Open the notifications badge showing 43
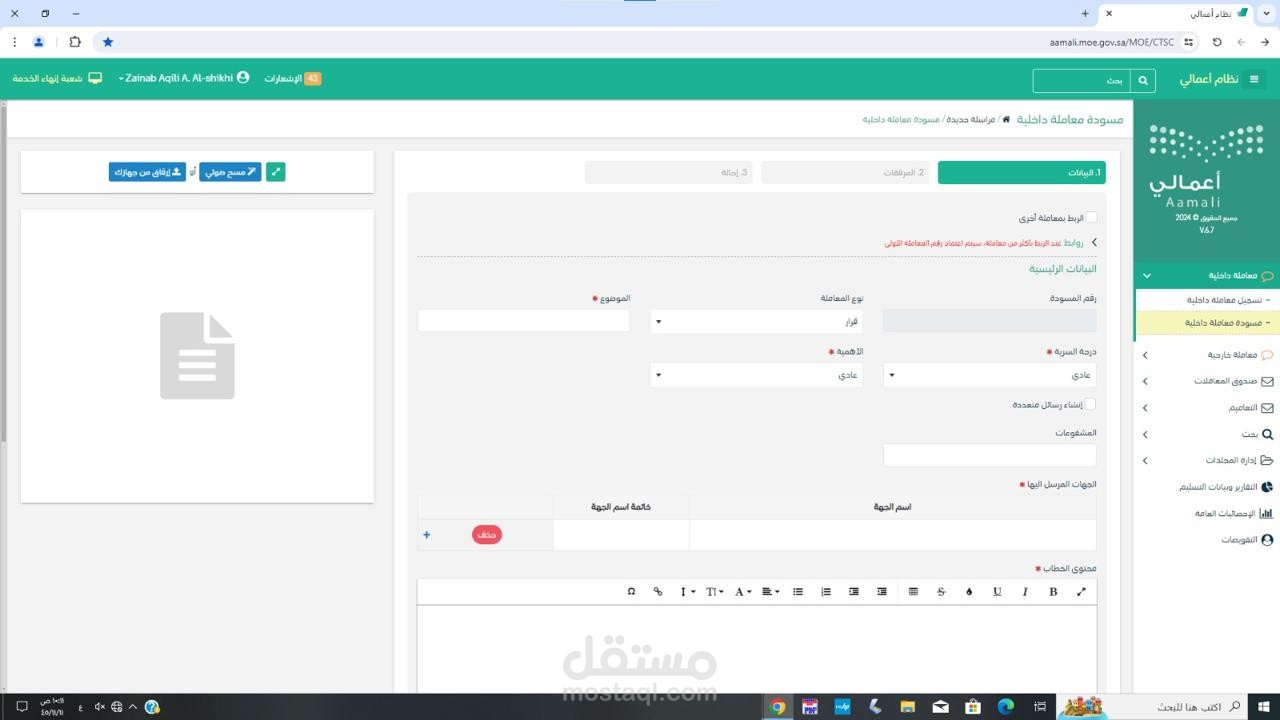The height and width of the screenshot is (720, 1280). [x=312, y=78]
